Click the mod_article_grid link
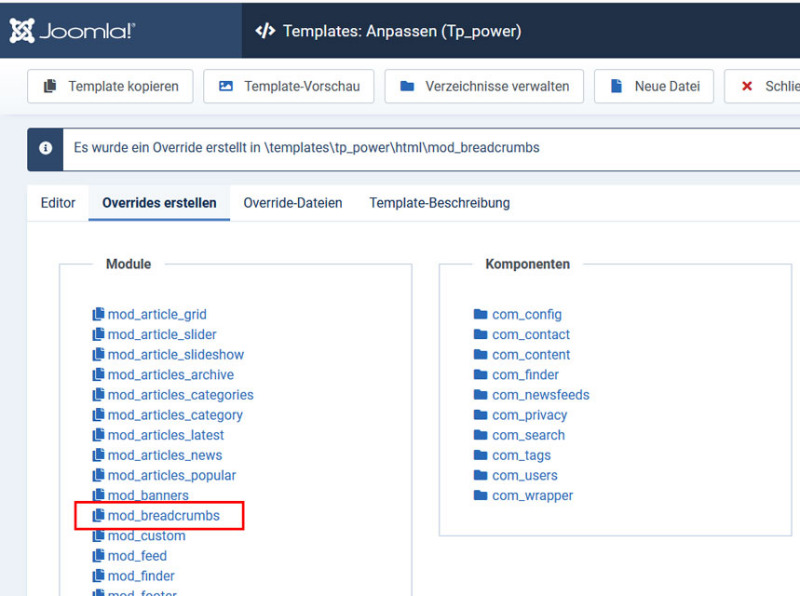800x596 pixels. pos(157,314)
